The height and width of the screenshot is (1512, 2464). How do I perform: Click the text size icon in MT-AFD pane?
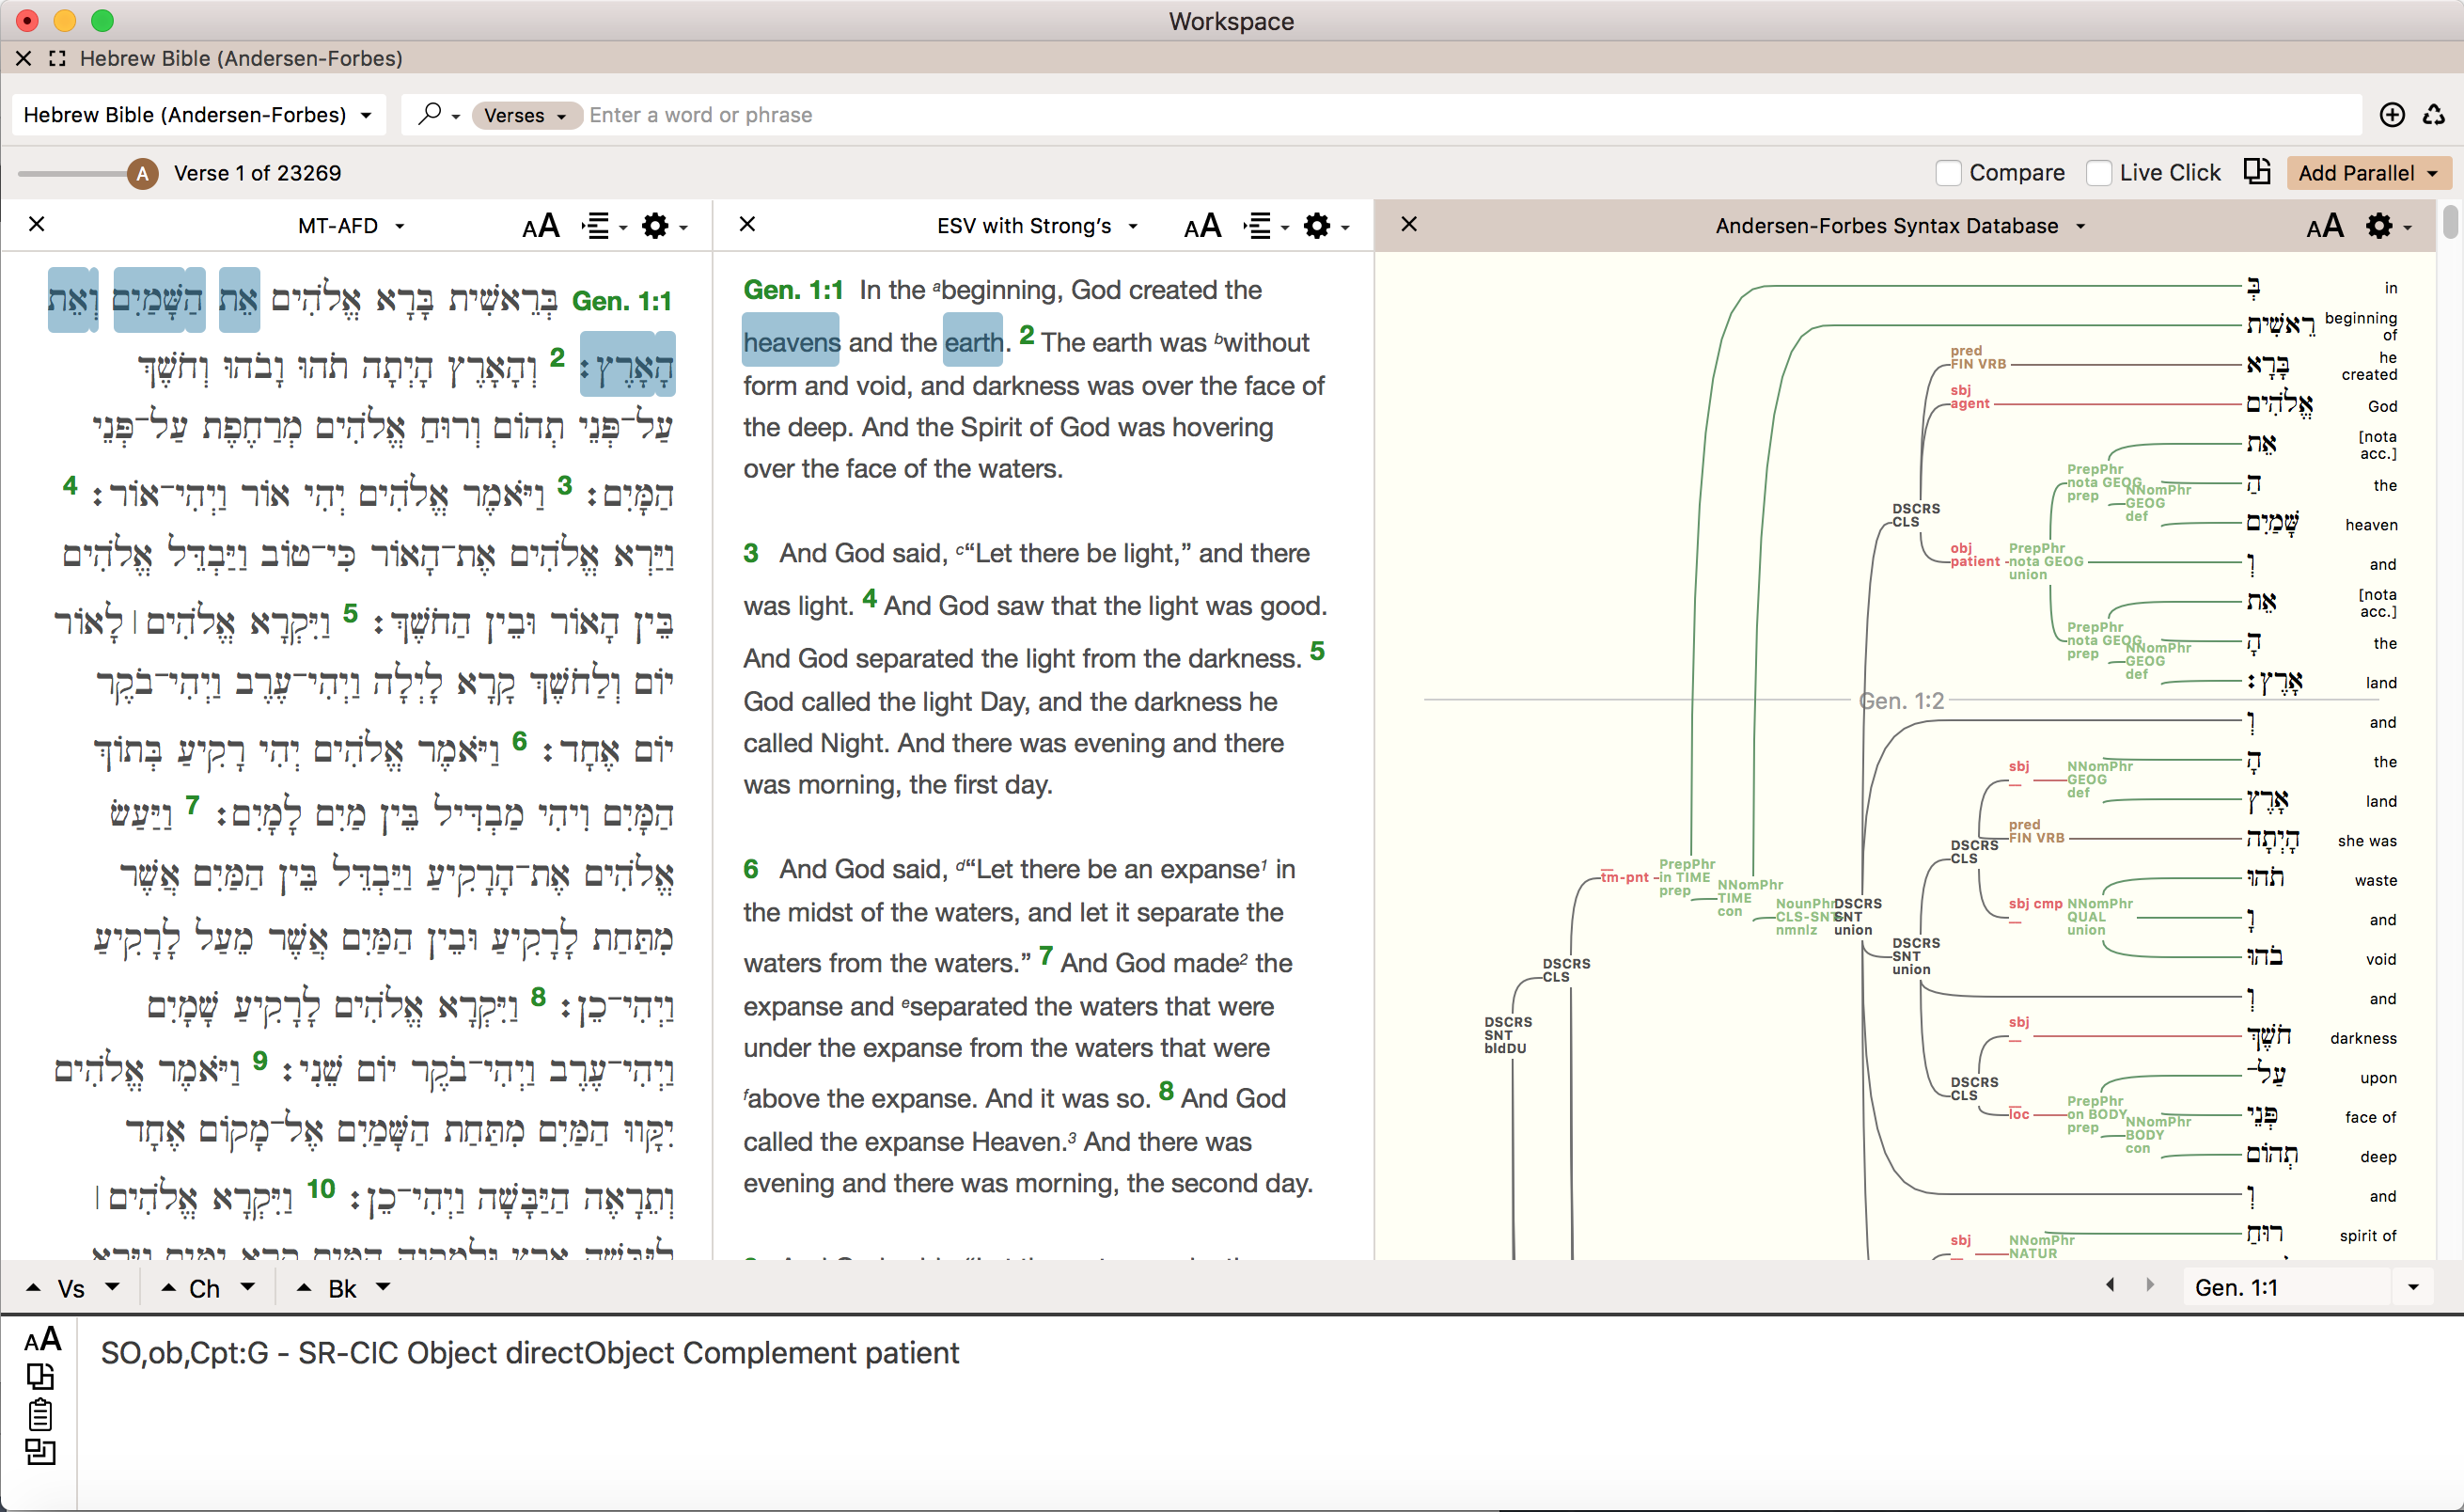point(541,226)
